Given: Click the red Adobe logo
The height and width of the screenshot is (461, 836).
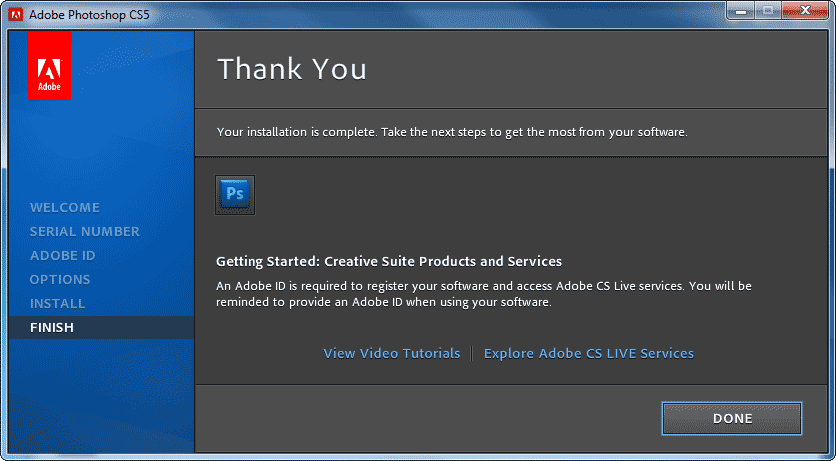Looking at the screenshot, I should coord(49,65).
